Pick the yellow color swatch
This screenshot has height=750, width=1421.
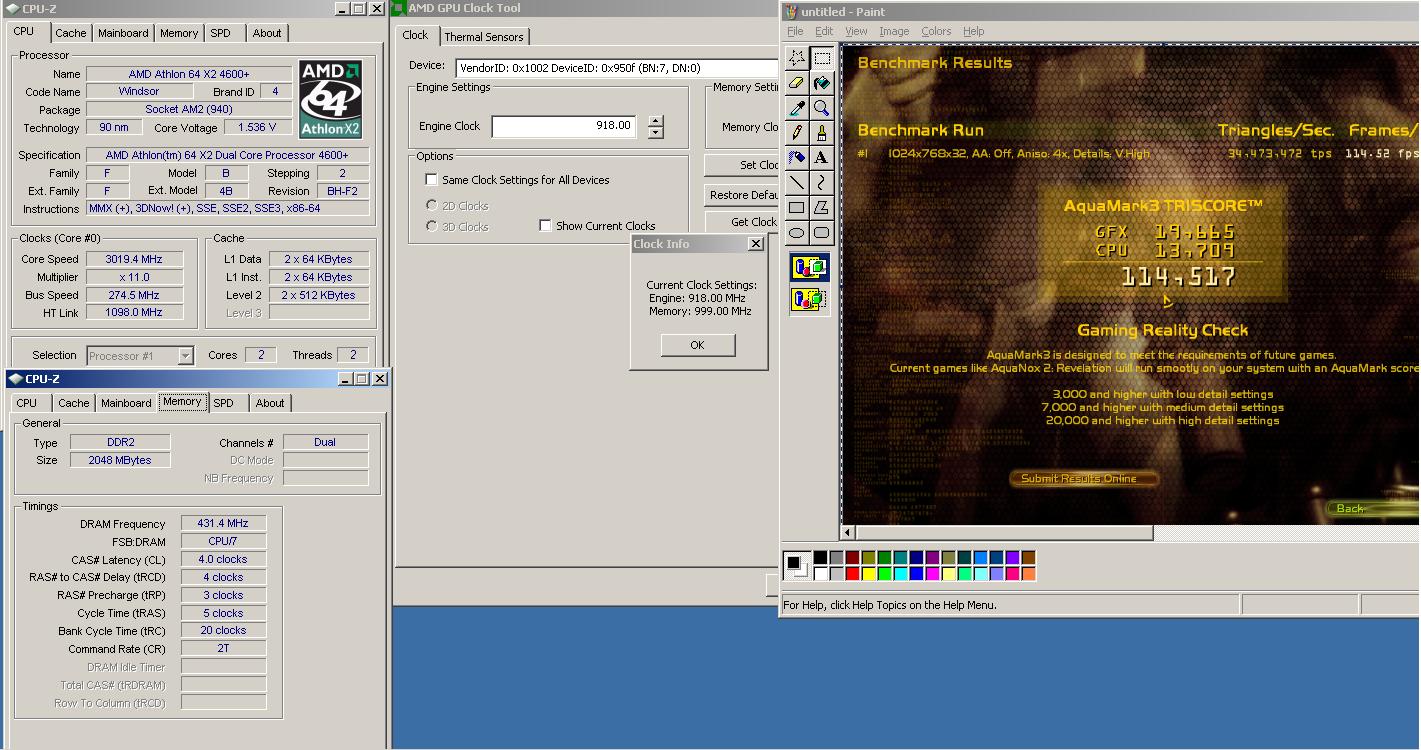[x=868, y=574]
